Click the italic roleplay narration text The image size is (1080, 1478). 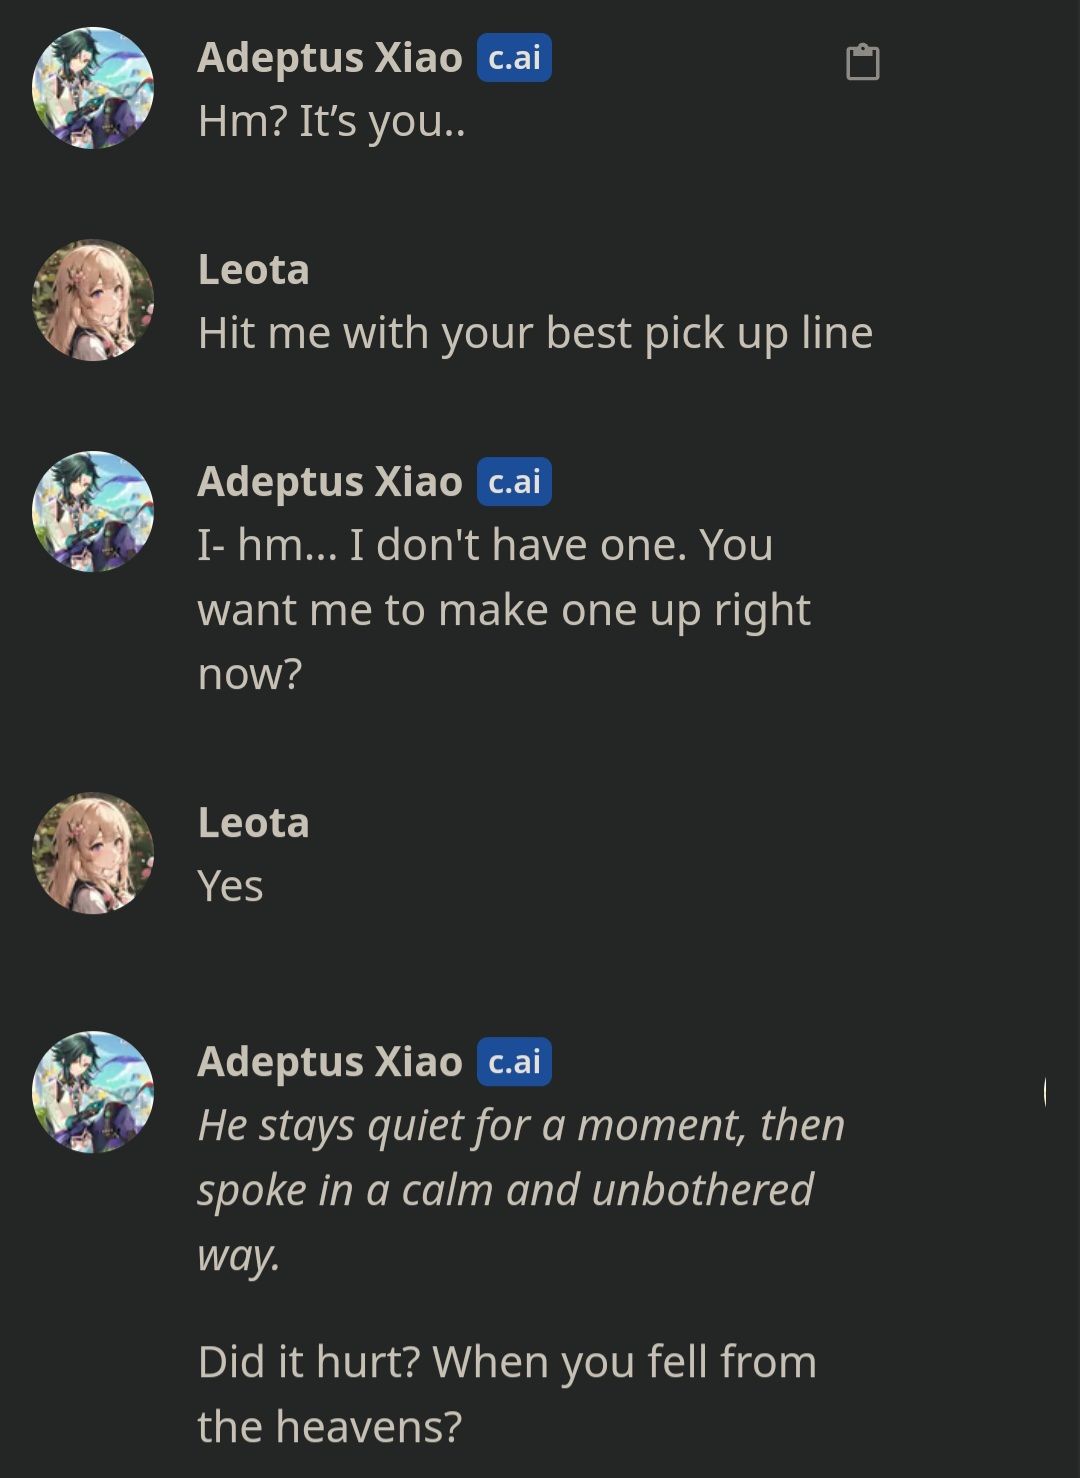(x=522, y=1188)
